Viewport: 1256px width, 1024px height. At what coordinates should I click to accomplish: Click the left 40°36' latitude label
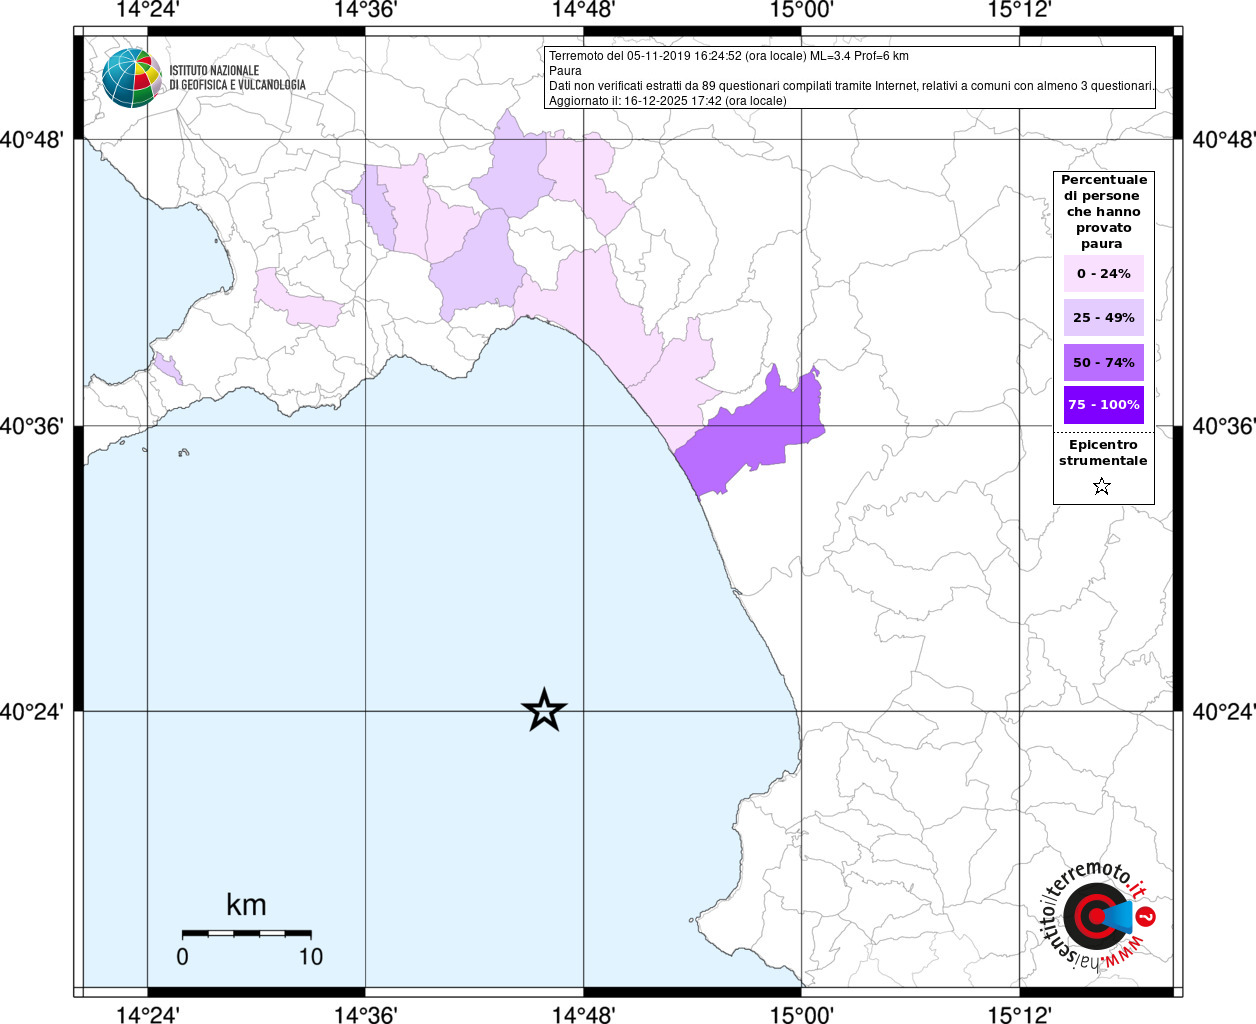click(x=32, y=426)
